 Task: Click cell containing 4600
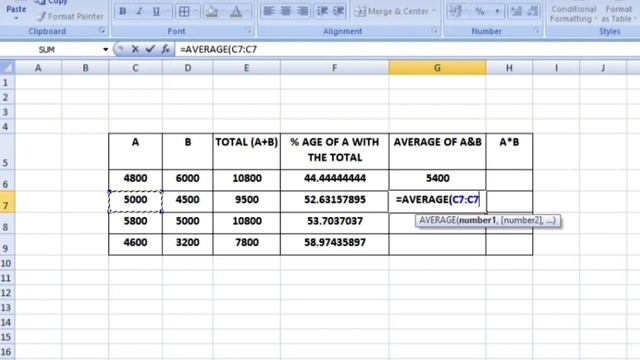(135, 244)
